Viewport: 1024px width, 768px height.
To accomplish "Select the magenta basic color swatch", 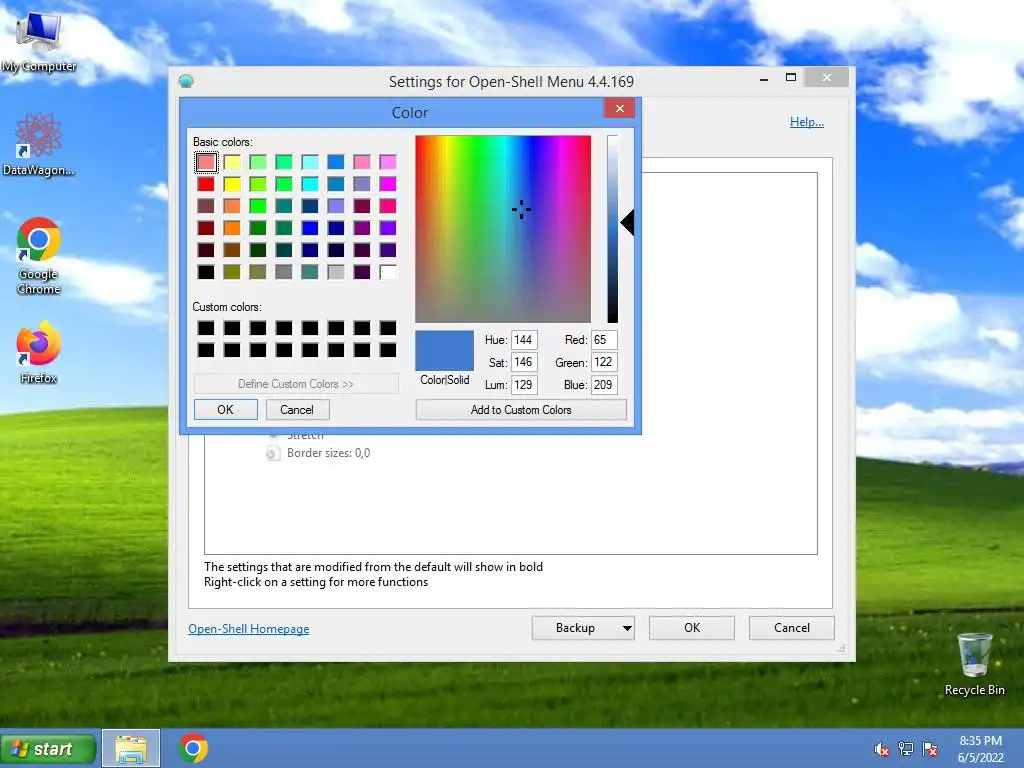I will coord(388,184).
